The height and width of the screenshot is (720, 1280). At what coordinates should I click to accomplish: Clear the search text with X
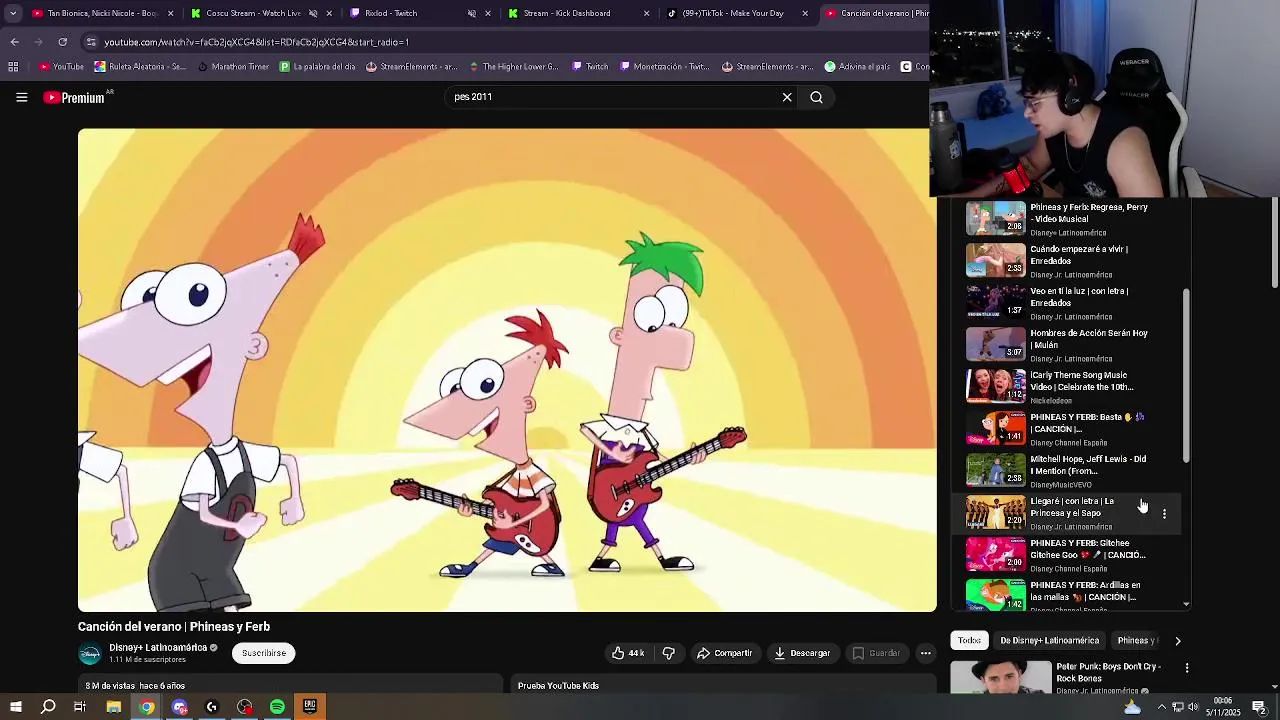tap(787, 97)
